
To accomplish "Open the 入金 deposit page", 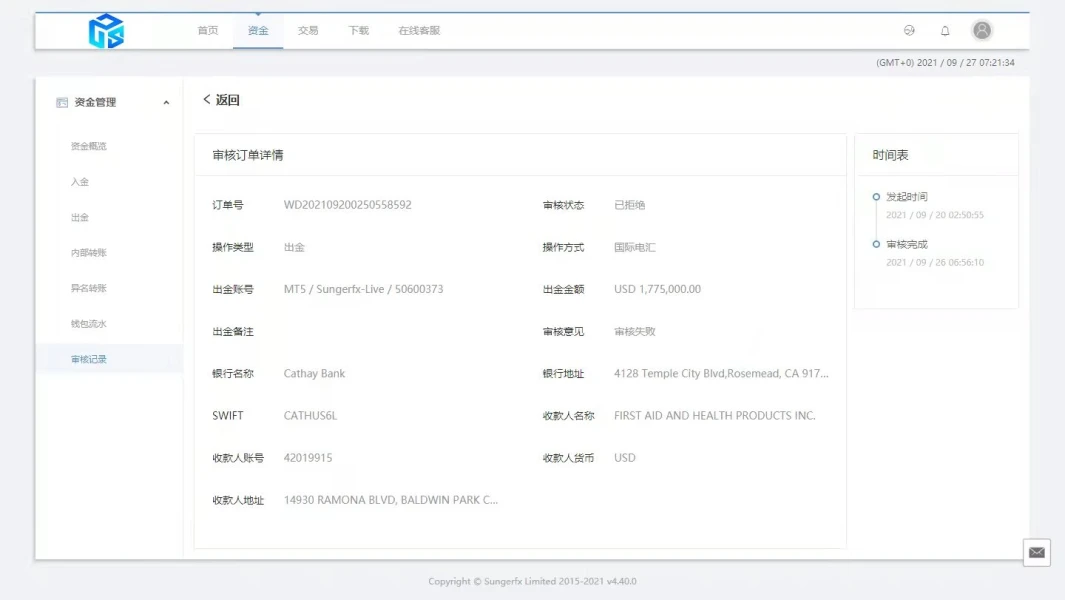I will click(x=80, y=182).
